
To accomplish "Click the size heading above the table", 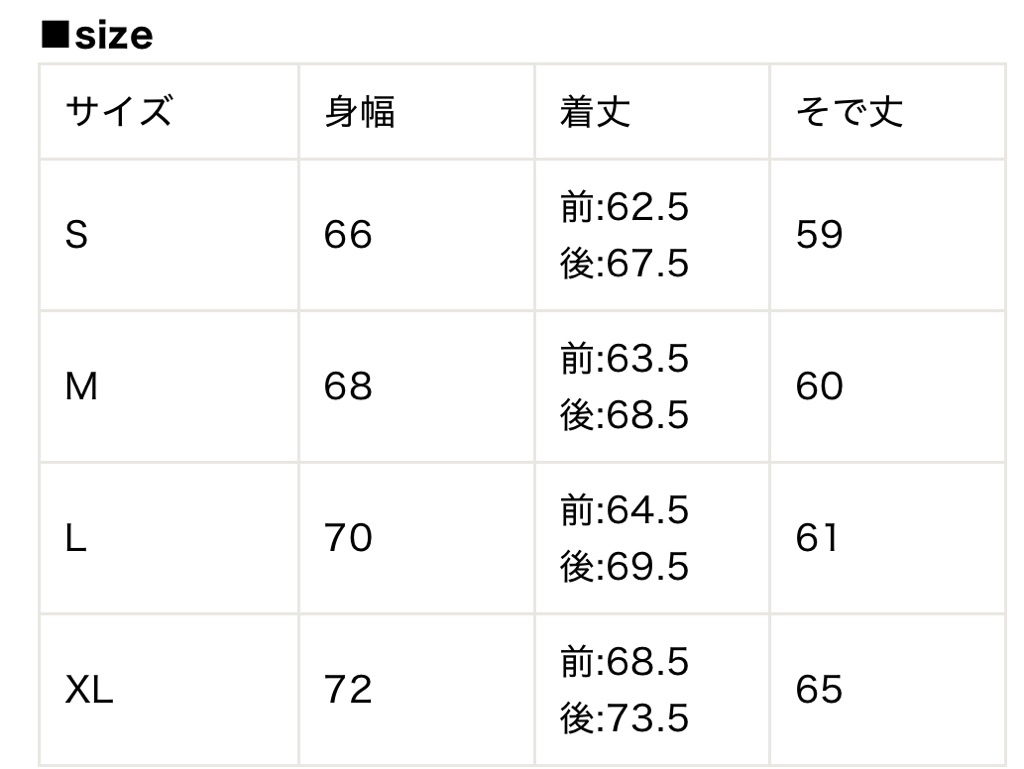I will click(97, 36).
